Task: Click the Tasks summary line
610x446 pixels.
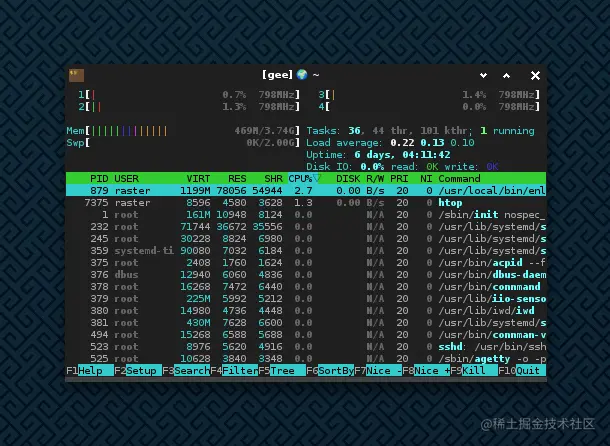Action: [x=420, y=131]
